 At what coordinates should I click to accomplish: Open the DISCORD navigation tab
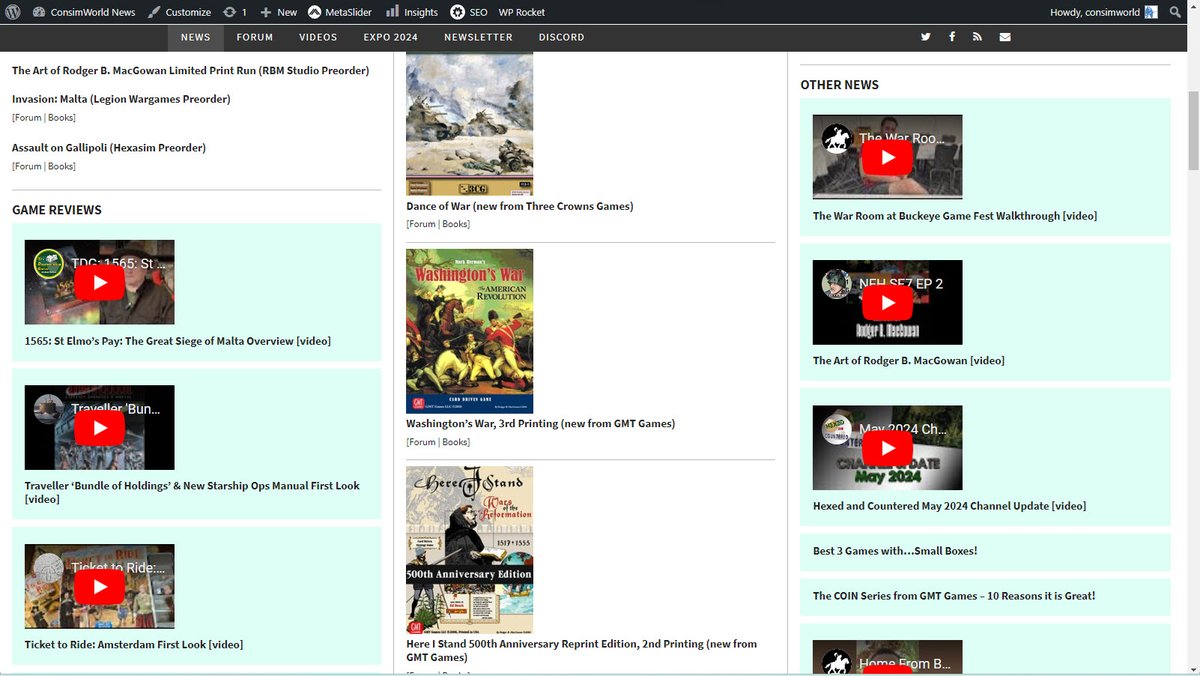561,37
